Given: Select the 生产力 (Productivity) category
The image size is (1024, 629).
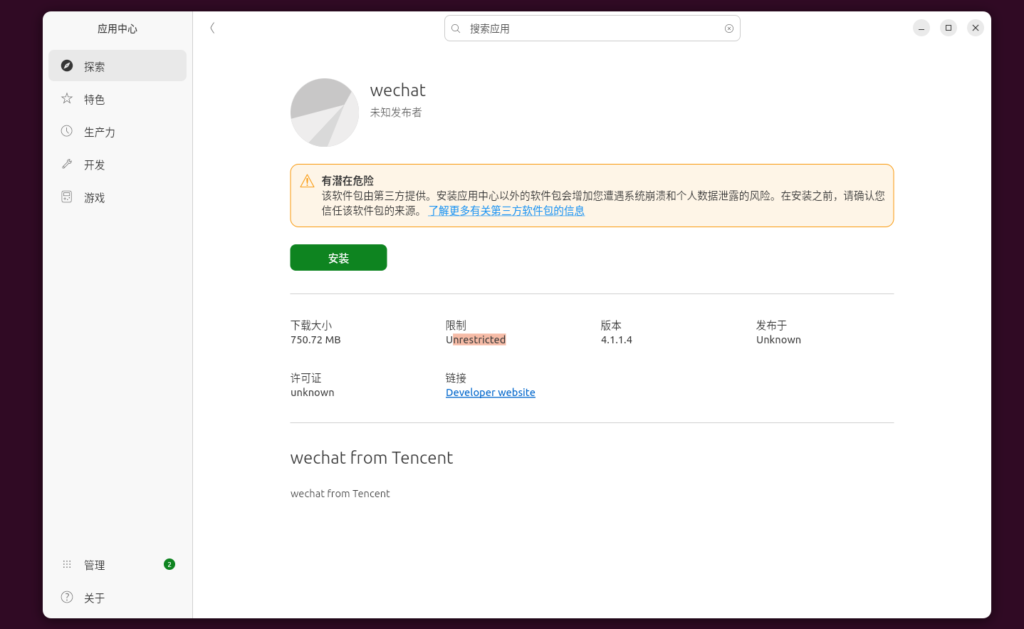Looking at the screenshot, I should tap(118, 132).
